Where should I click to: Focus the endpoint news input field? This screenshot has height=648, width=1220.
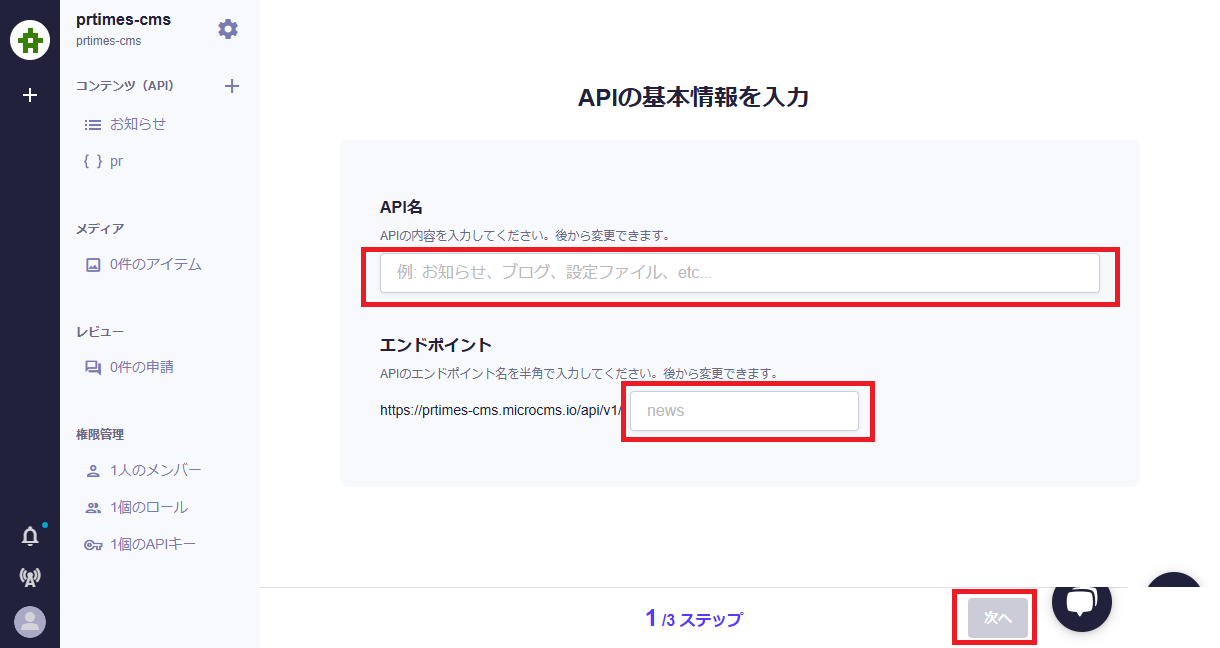coord(744,411)
